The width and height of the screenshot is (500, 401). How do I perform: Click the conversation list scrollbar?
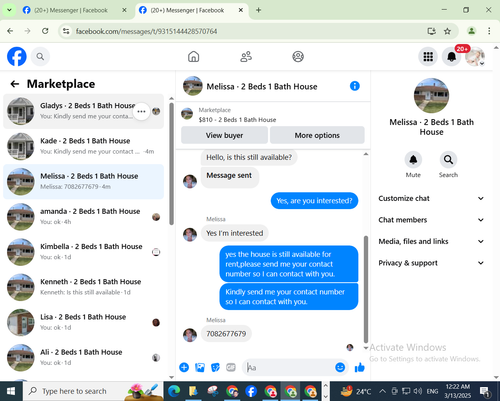171,164
